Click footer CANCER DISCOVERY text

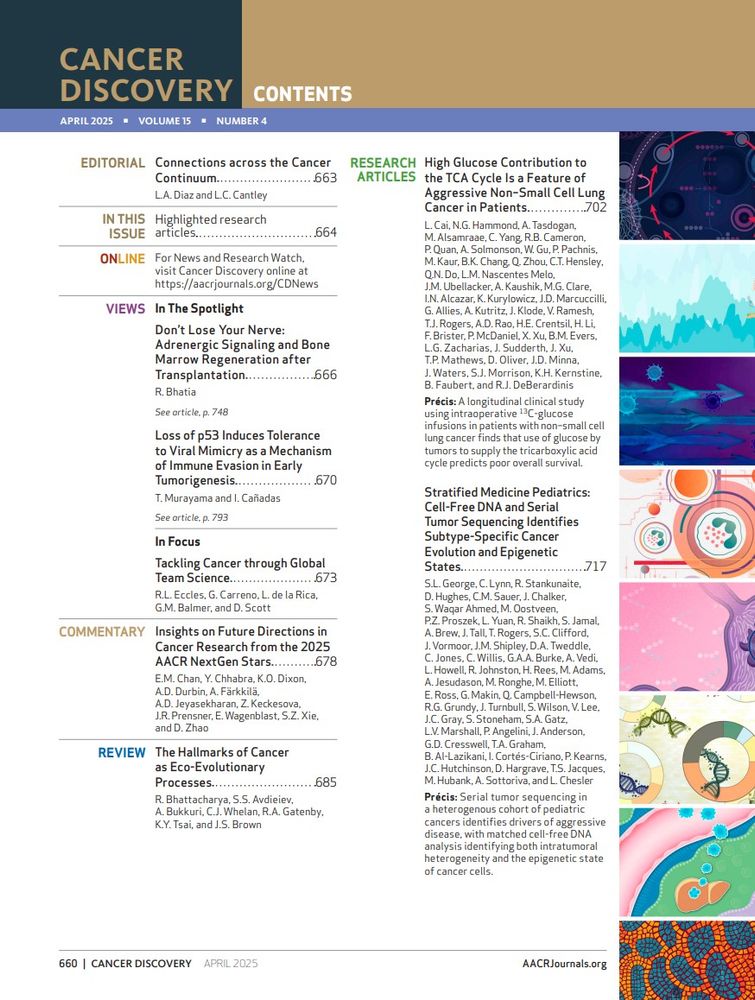pos(141,964)
